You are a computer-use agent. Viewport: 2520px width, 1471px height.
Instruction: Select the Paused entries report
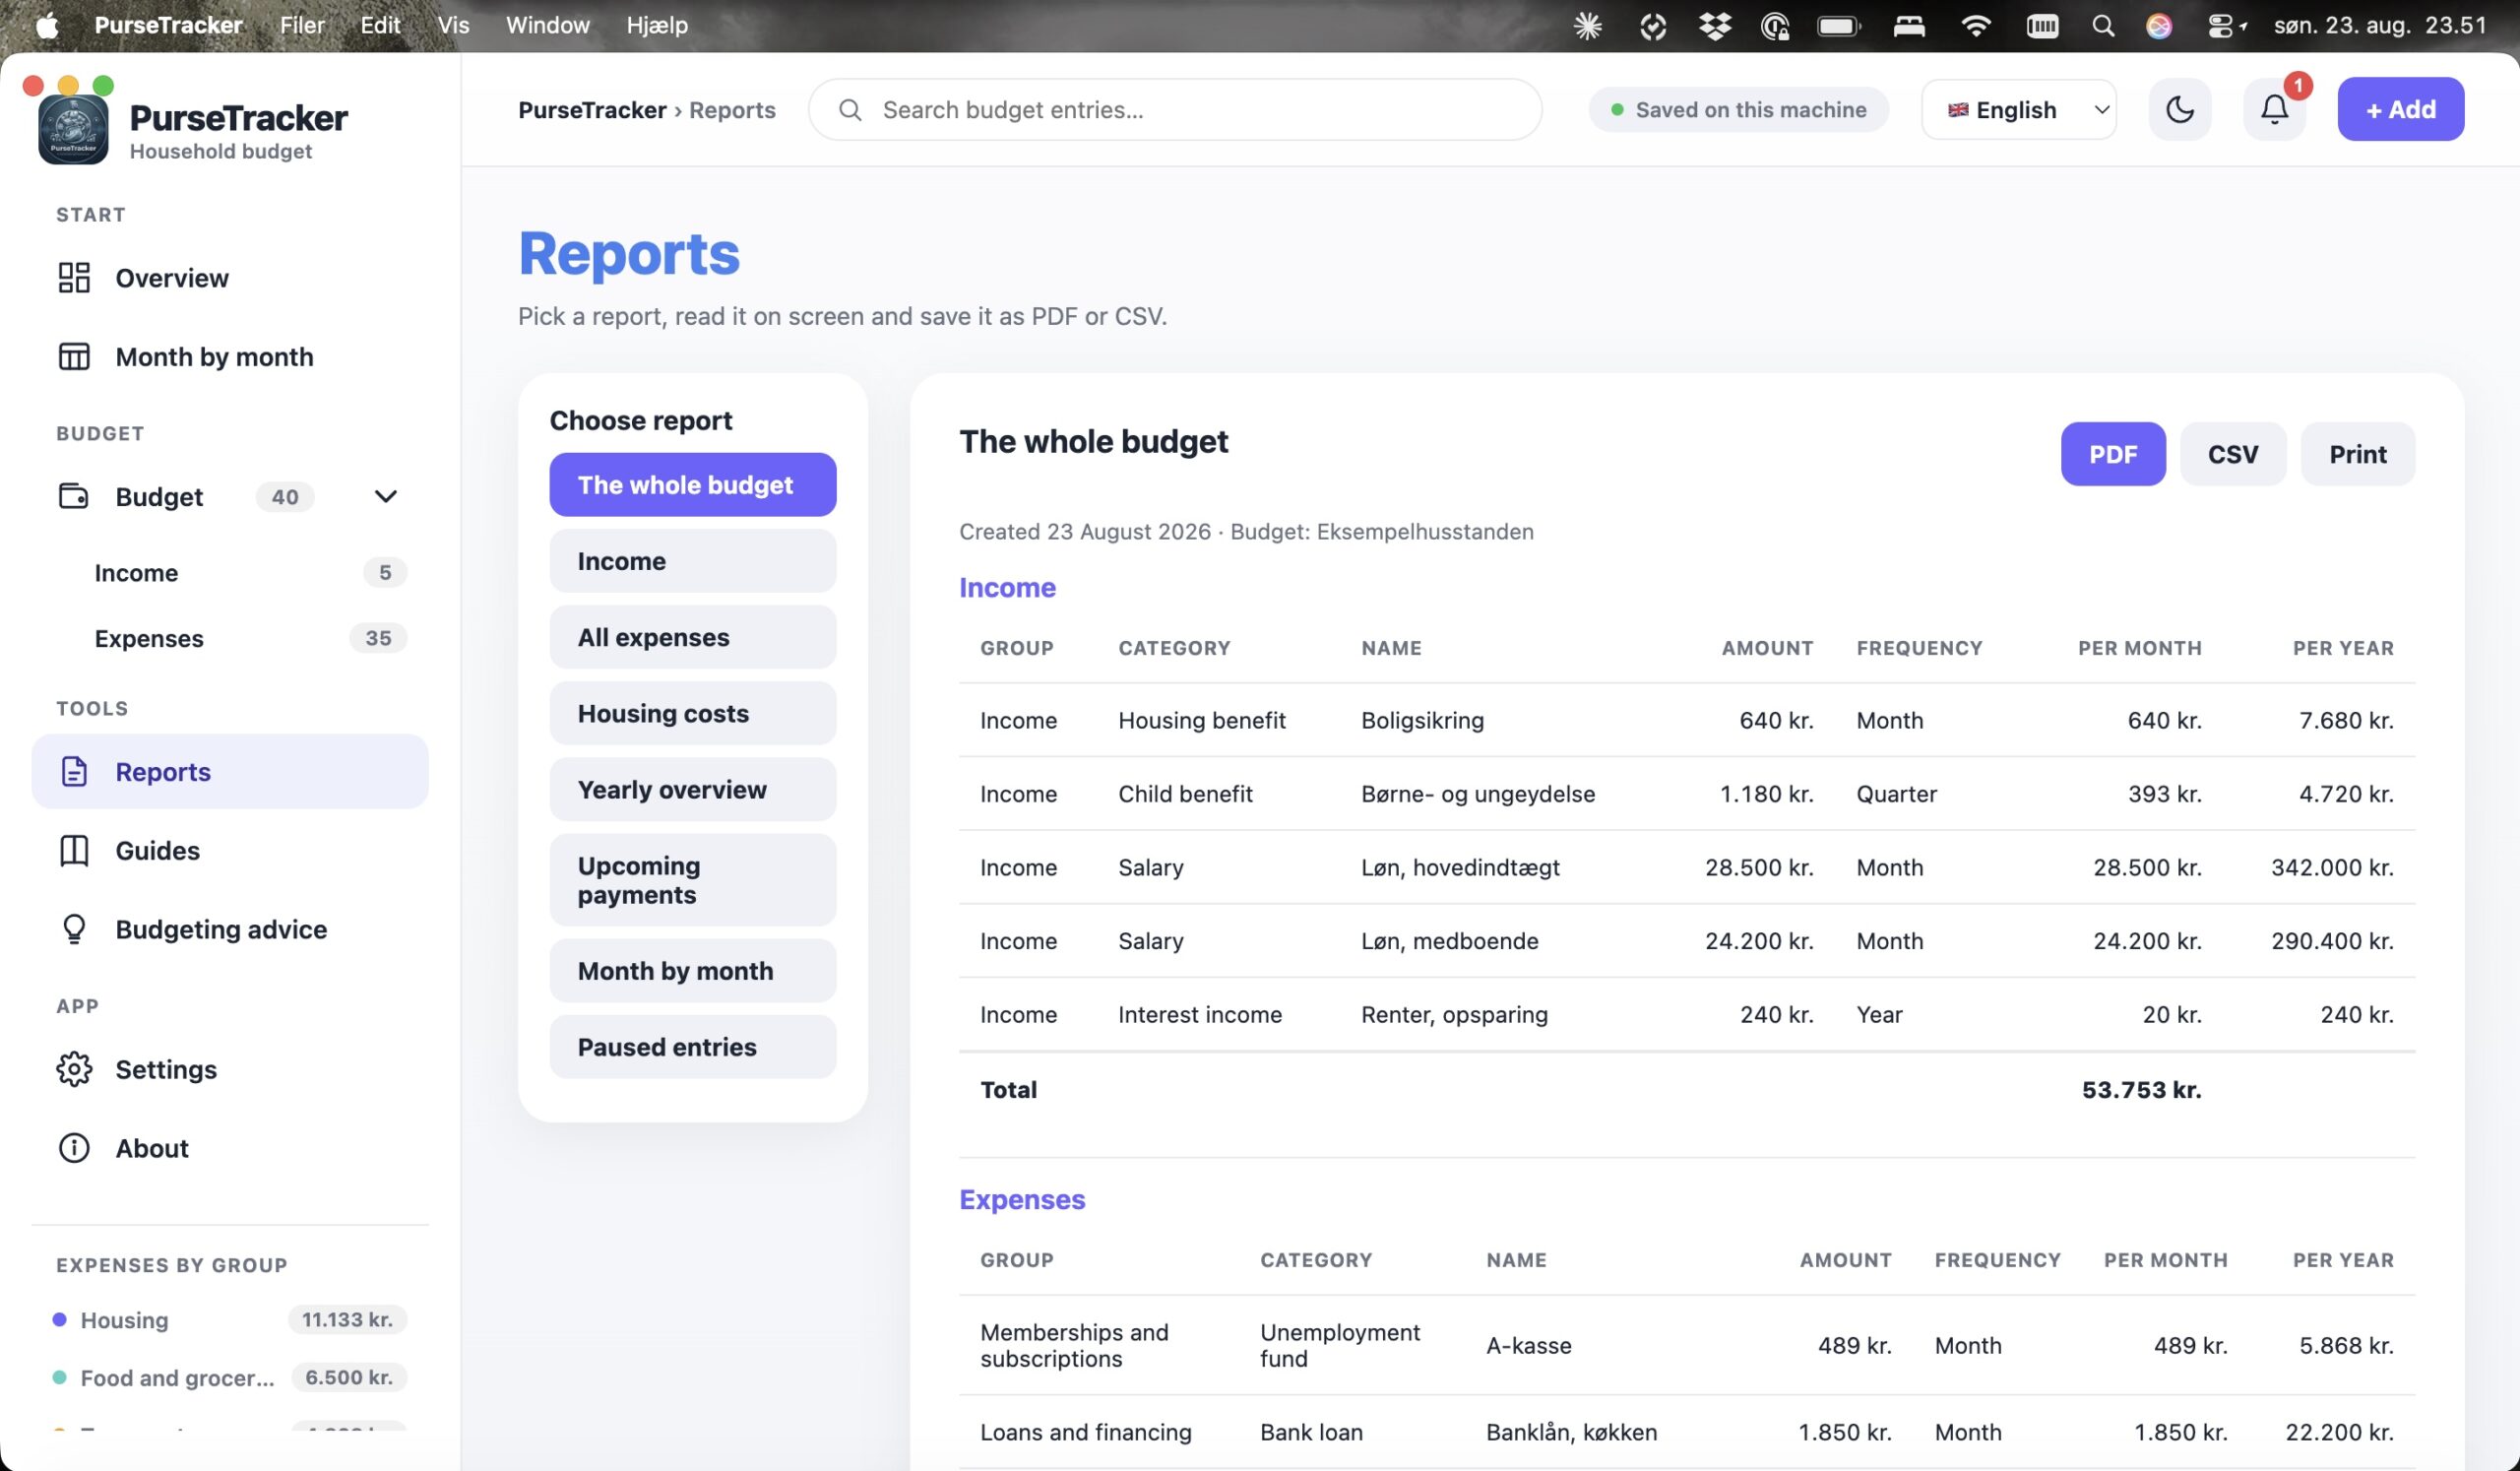(693, 1047)
